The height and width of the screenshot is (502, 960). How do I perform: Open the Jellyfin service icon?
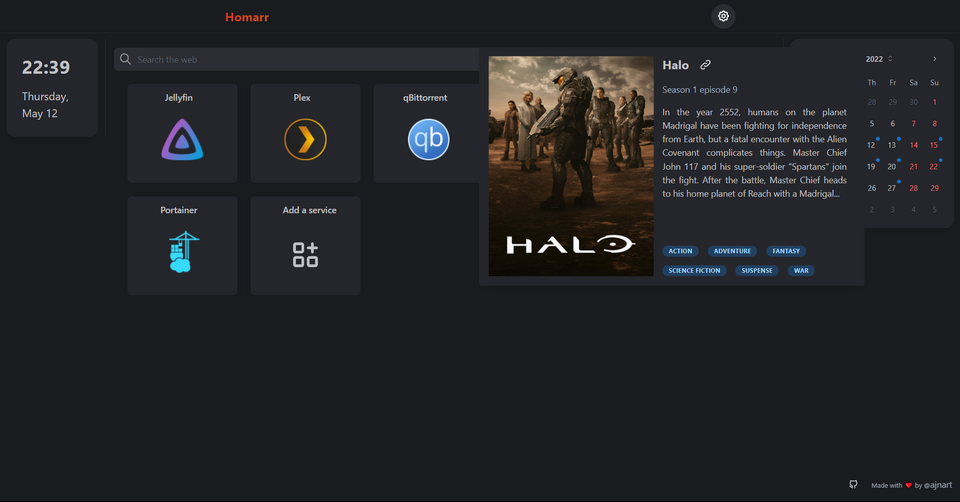coord(182,139)
